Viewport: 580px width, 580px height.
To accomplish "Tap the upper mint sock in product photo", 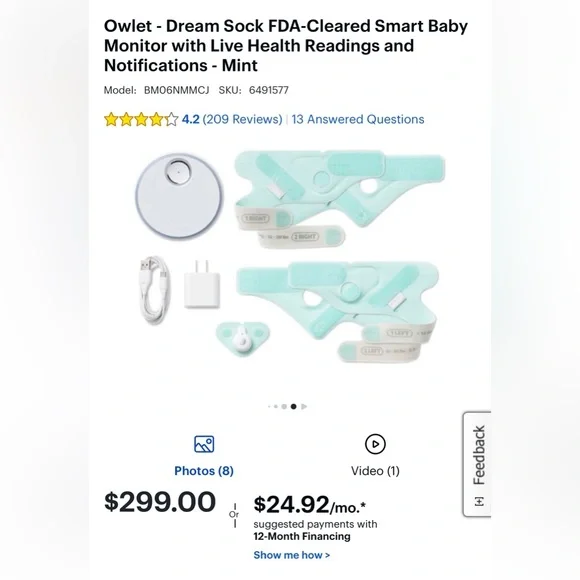I will tap(340, 198).
